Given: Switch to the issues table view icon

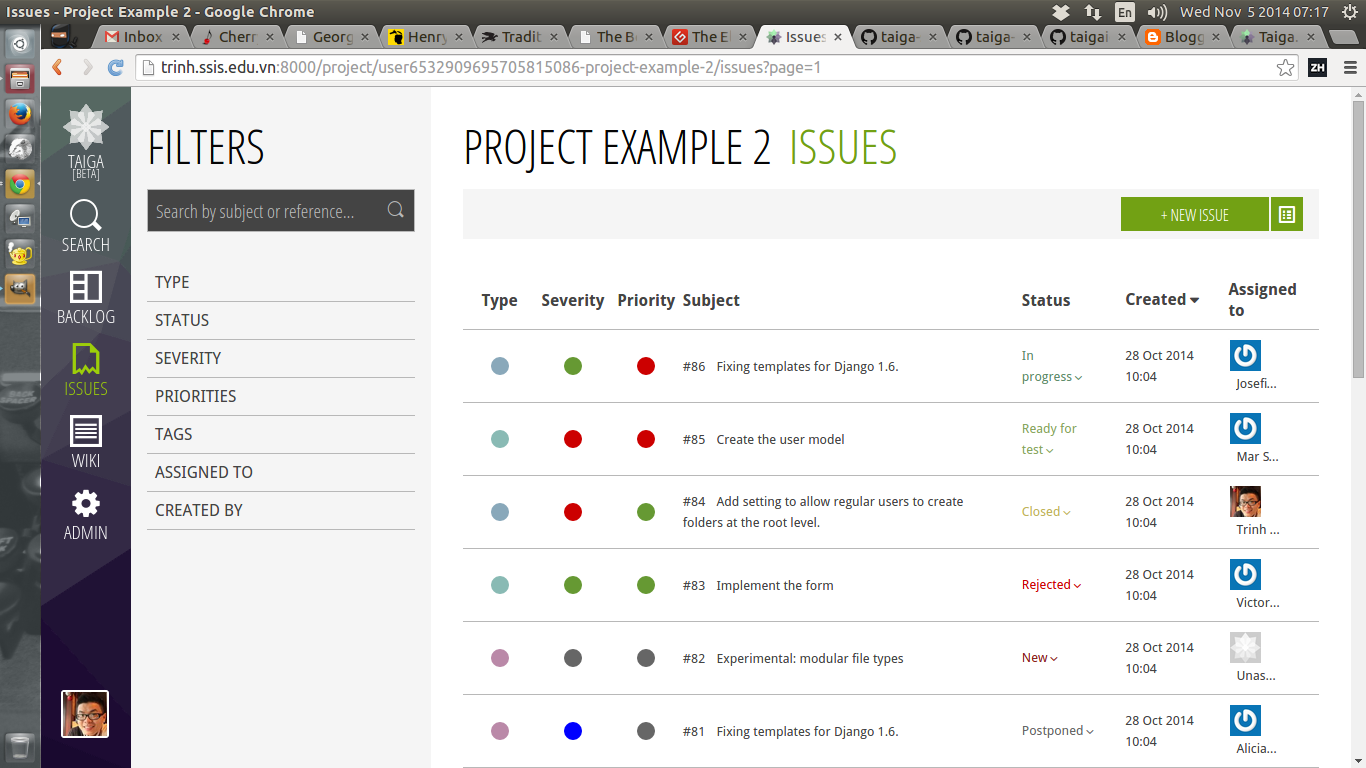Looking at the screenshot, I should pyautogui.click(x=1287, y=213).
